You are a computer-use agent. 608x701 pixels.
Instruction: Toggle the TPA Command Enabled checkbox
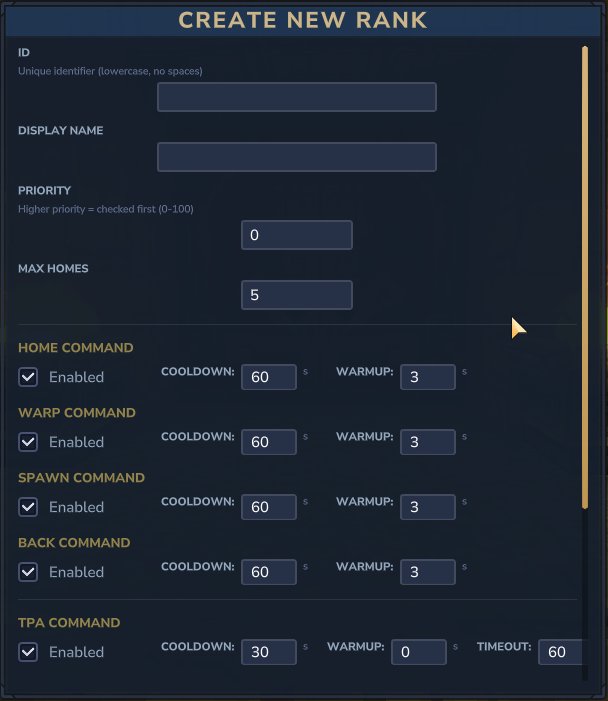coord(28,652)
